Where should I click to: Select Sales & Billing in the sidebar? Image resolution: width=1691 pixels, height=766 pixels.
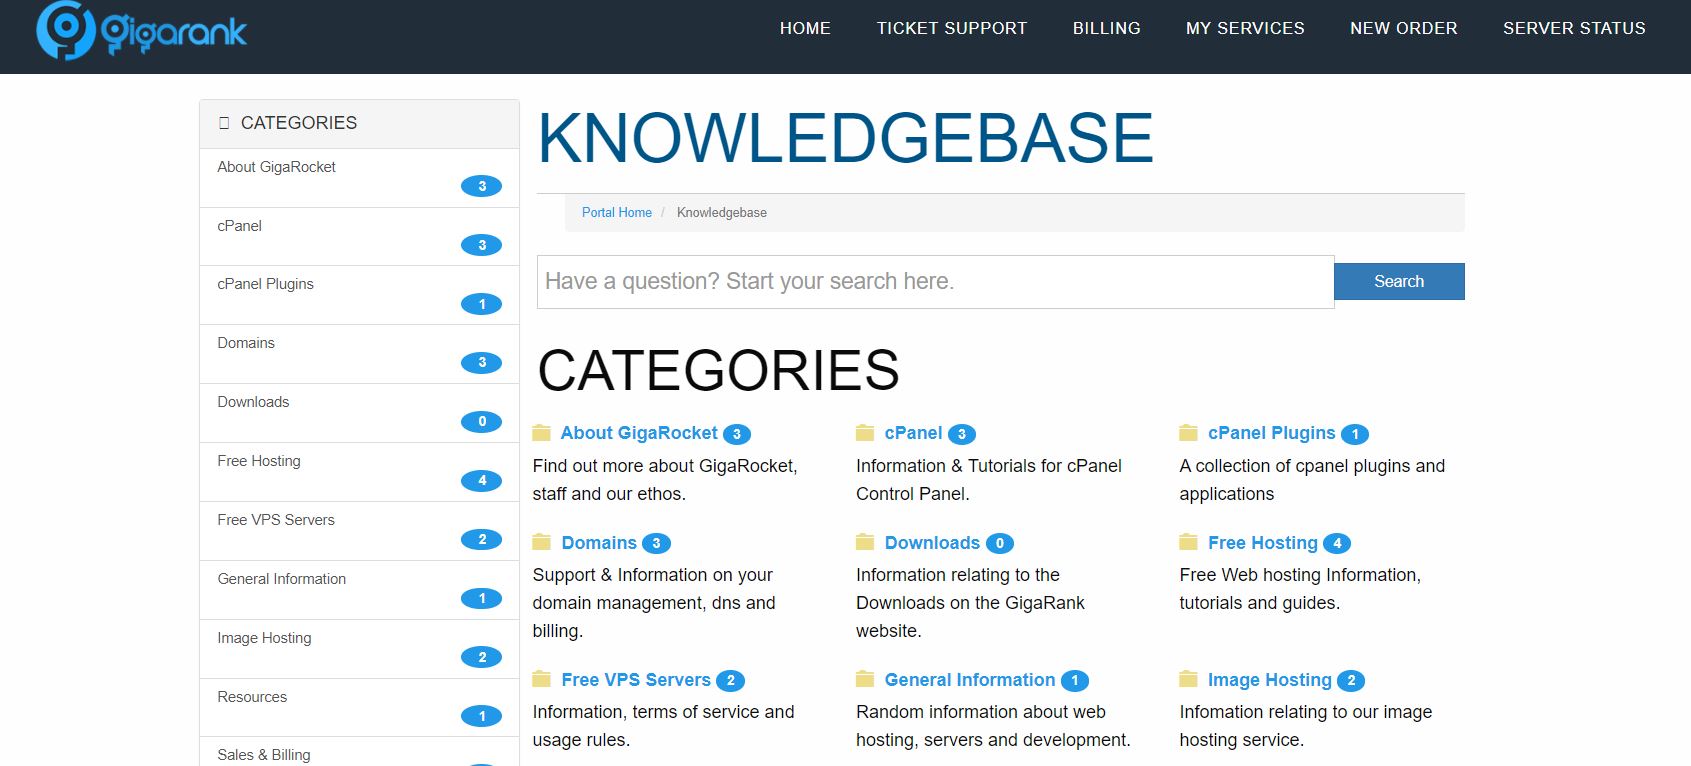(x=359, y=752)
